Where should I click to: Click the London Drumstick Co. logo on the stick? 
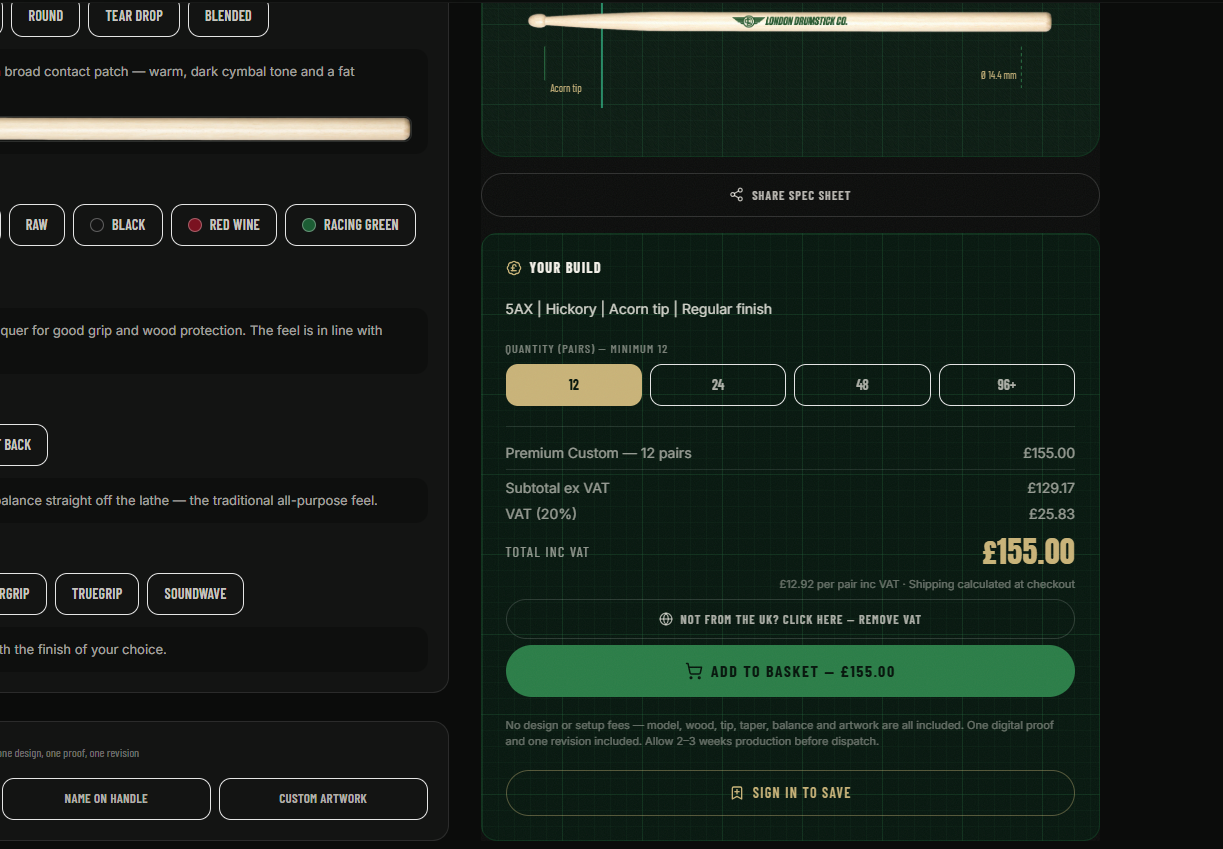coord(790,21)
